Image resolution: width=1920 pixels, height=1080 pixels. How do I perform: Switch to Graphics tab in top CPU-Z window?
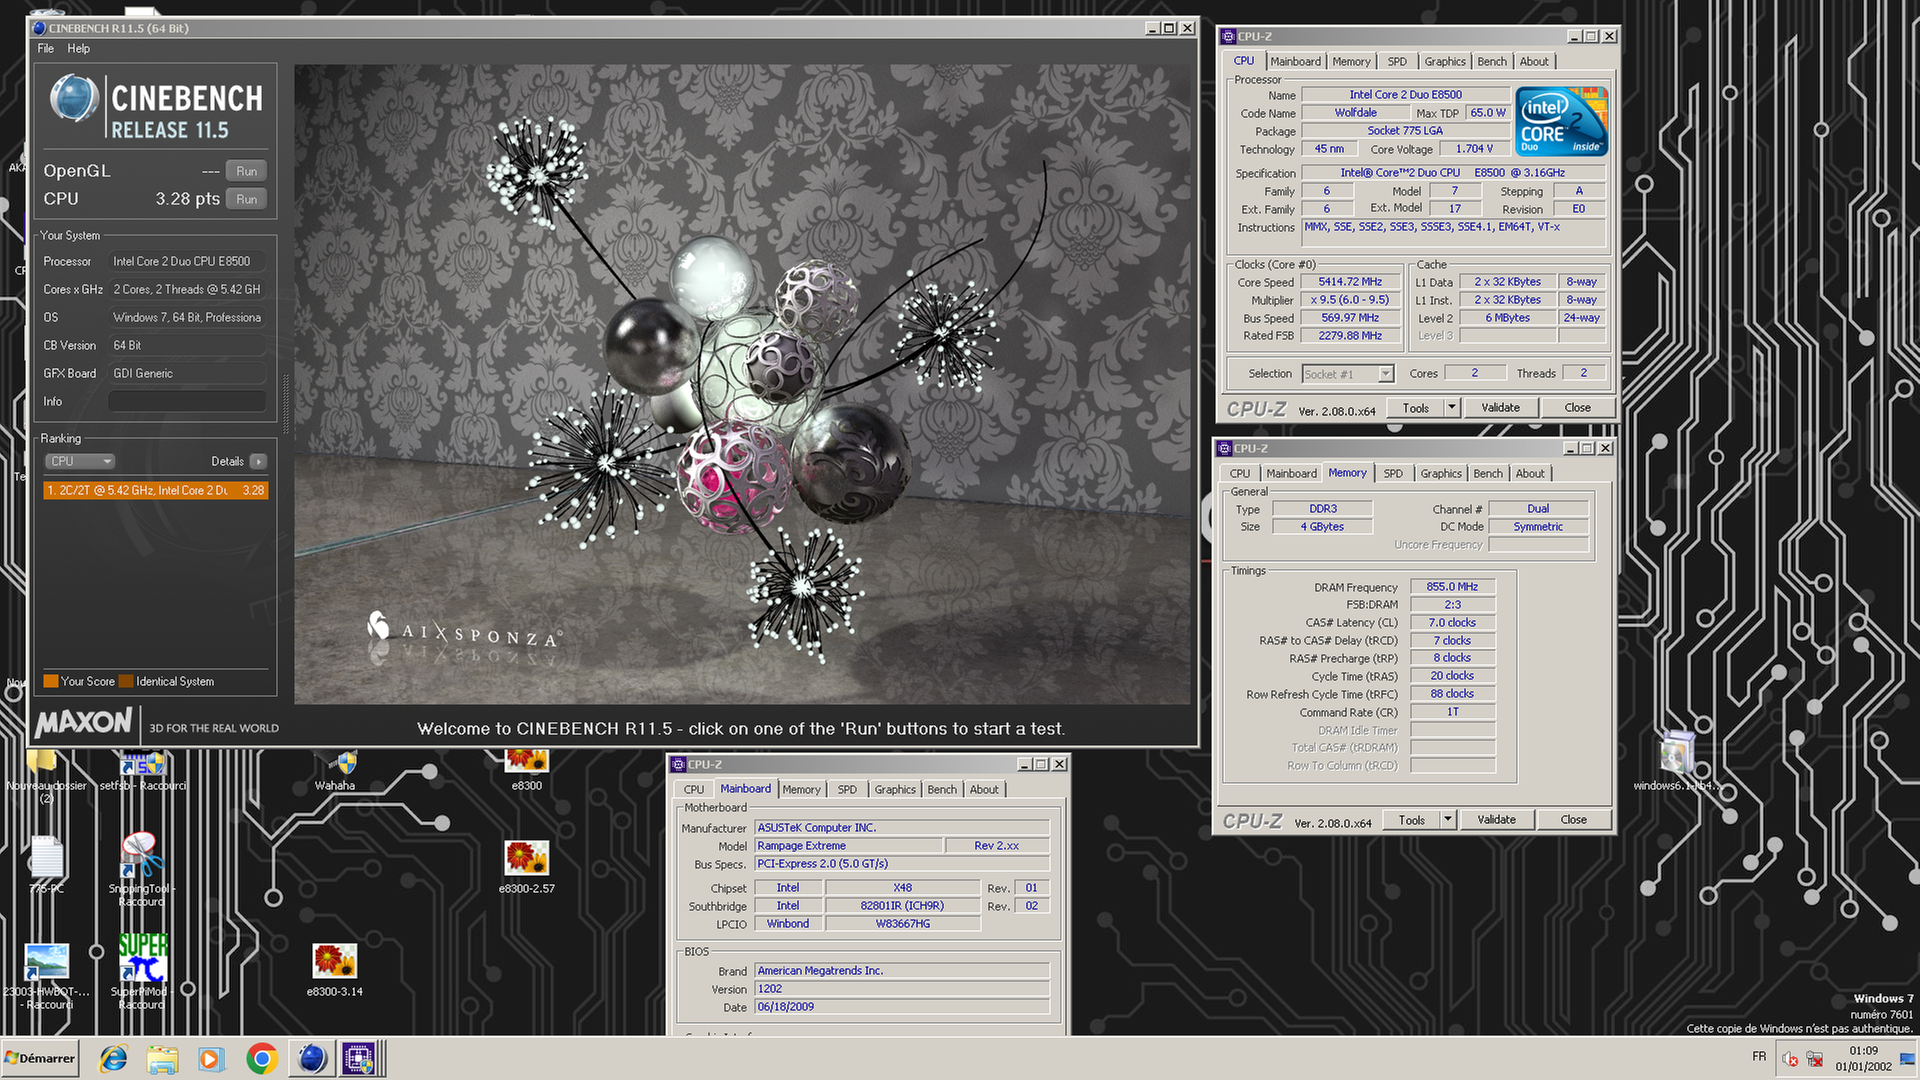click(1445, 61)
